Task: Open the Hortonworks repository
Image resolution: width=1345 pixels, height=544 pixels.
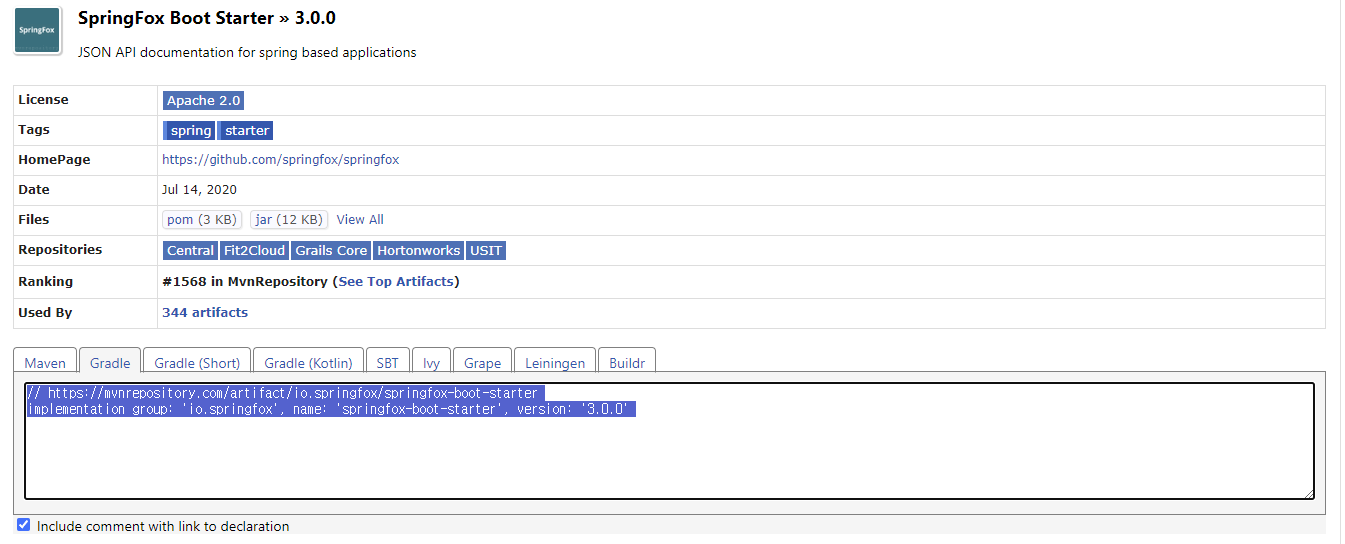Action: click(419, 250)
